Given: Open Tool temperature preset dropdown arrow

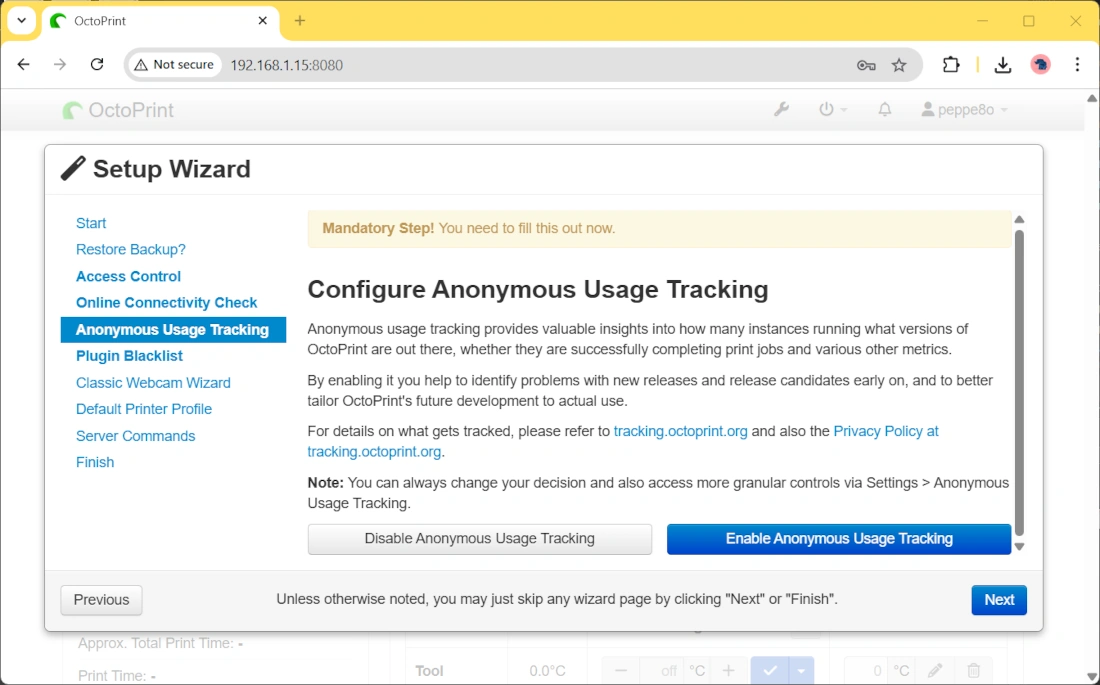Looking at the screenshot, I should 801,671.
